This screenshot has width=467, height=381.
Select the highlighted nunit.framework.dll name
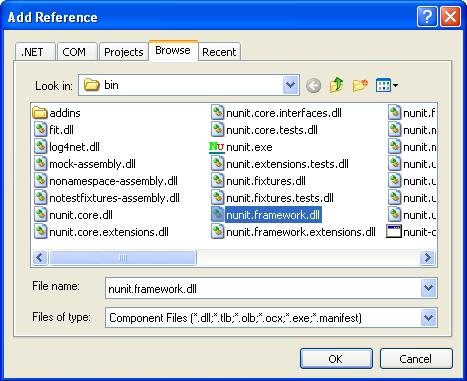pos(273,215)
